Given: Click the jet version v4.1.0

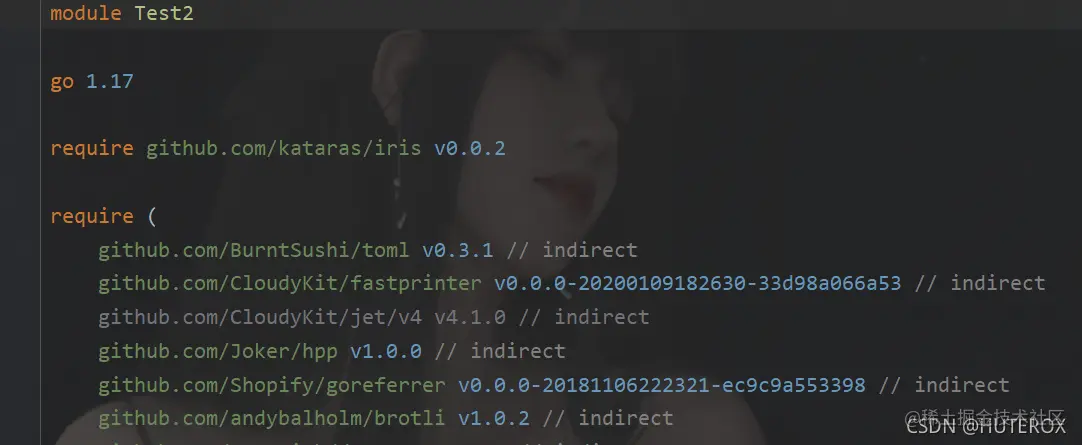Looking at the screenshot, I should [469, 317].
